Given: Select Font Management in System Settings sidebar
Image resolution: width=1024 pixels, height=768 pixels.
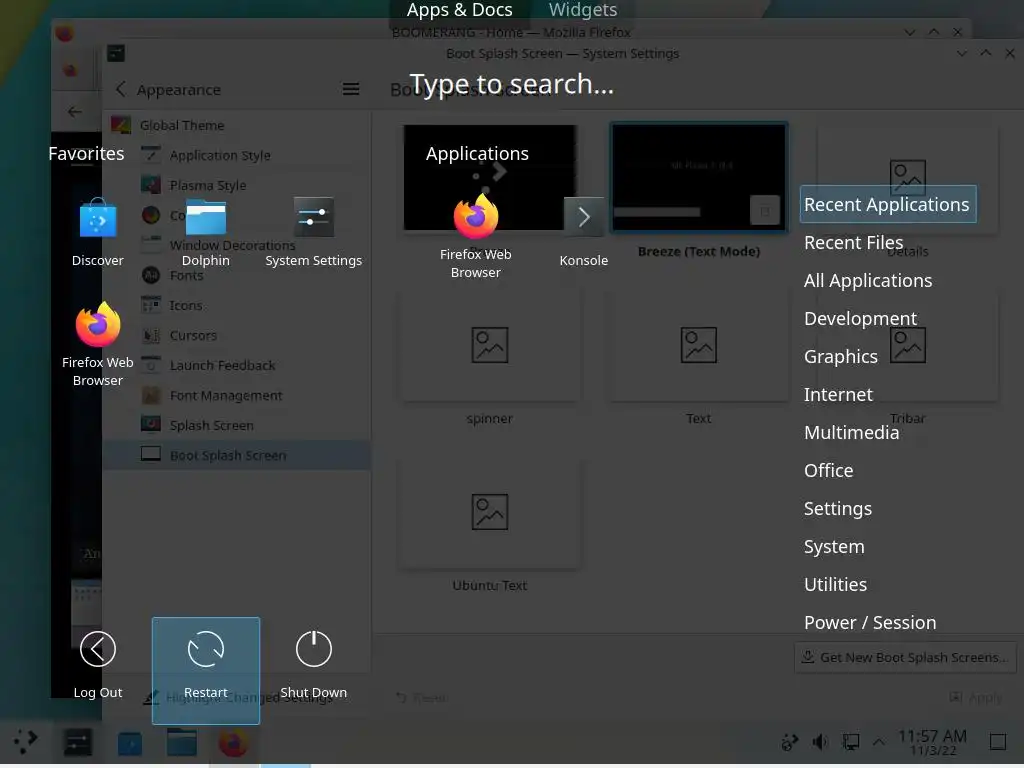Looking at the screenshot, I should click(236, 395).
